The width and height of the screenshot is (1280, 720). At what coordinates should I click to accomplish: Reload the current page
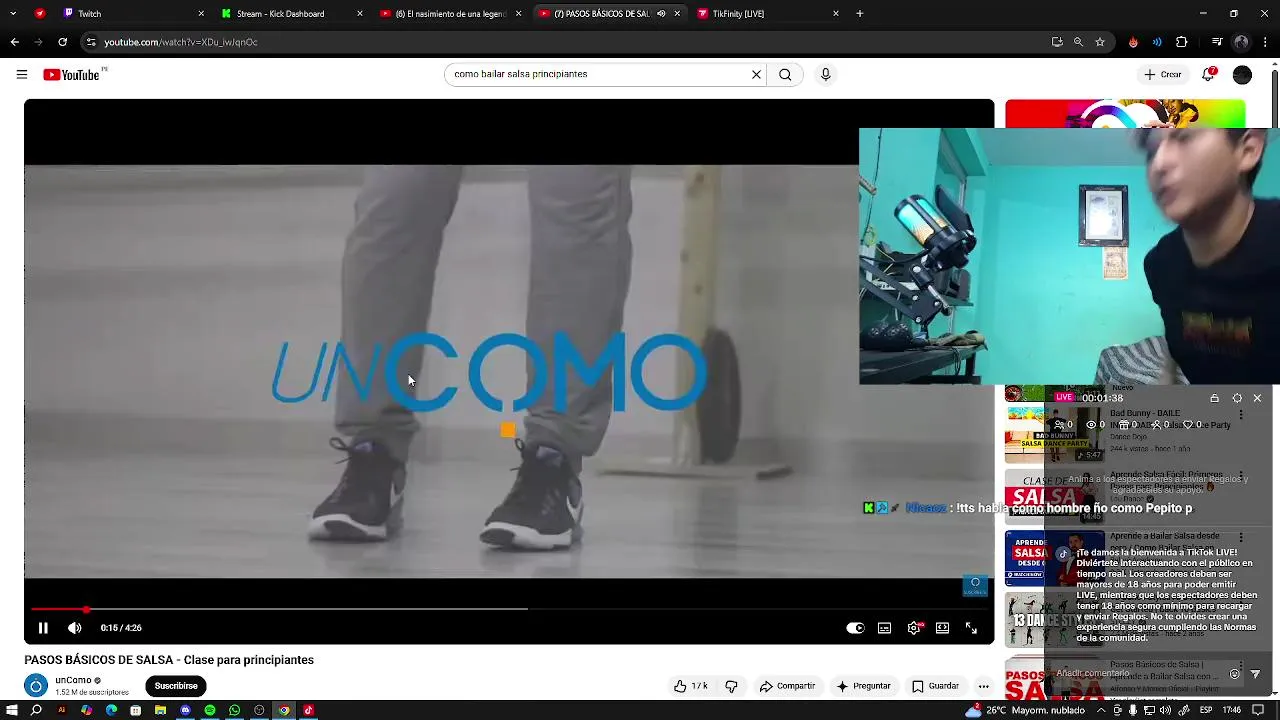pos(62,42)
